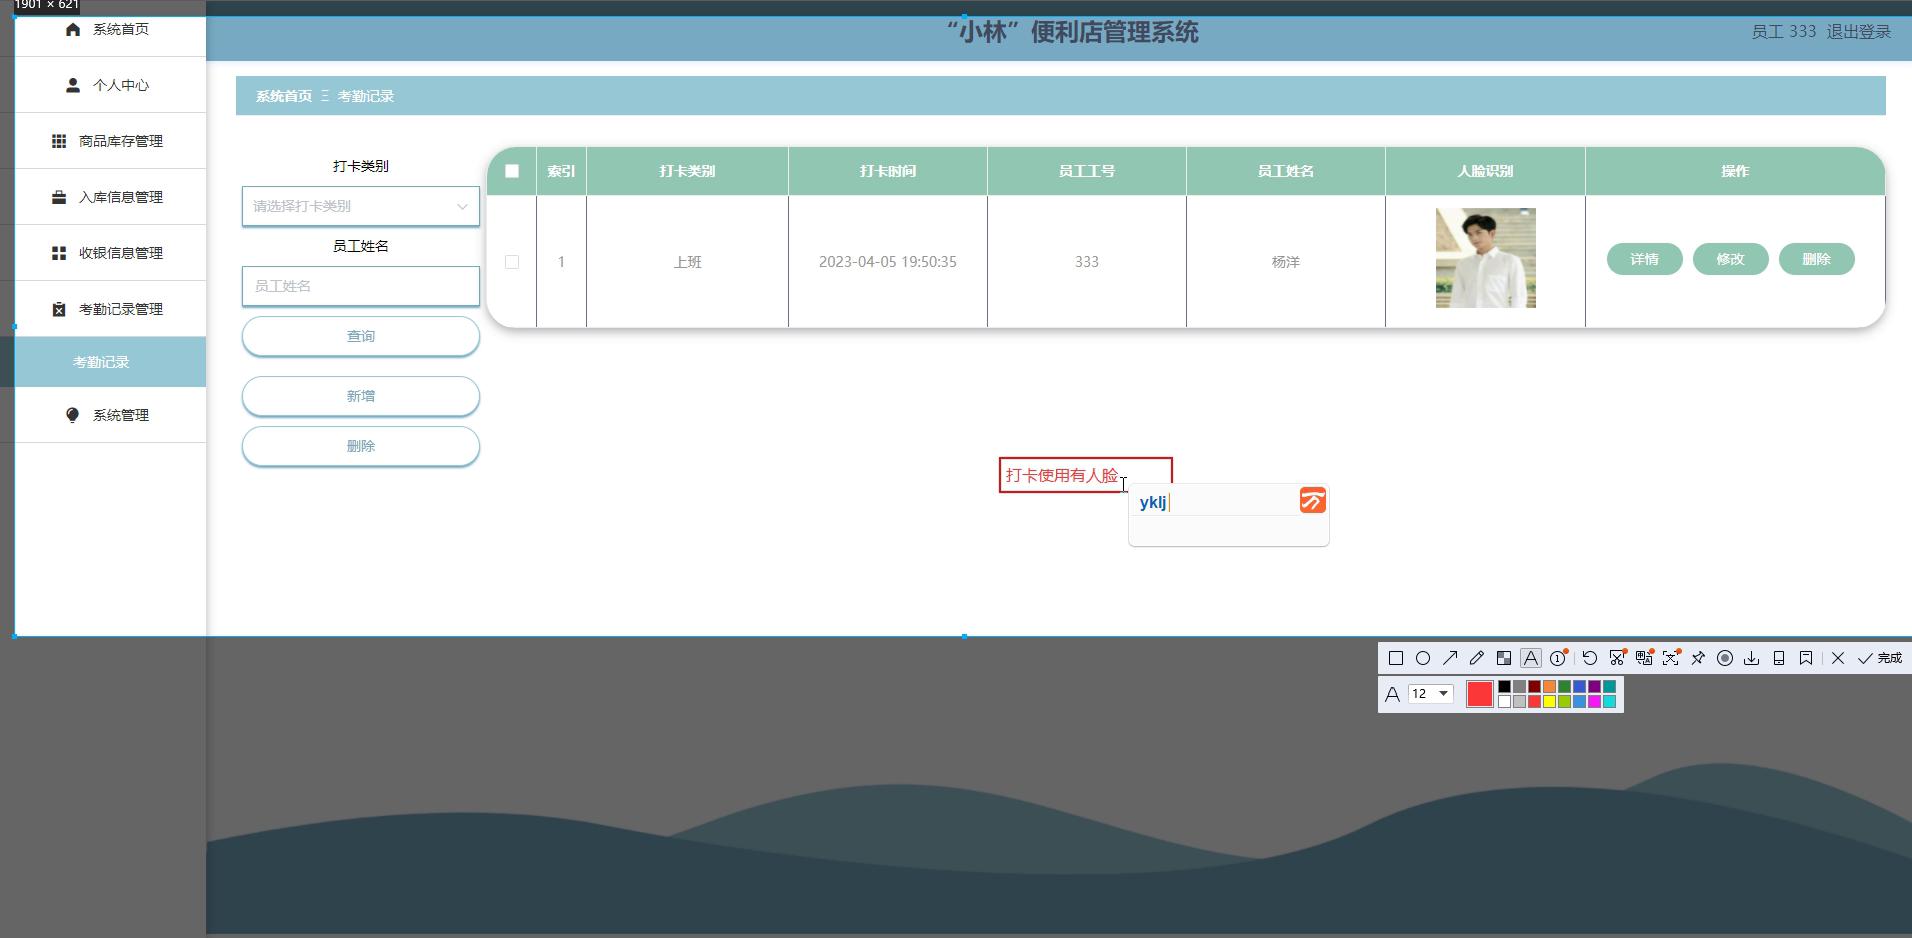Expand 收银信息管理 sidebar menu
1912x938 pixels.
tap(110, 253)
